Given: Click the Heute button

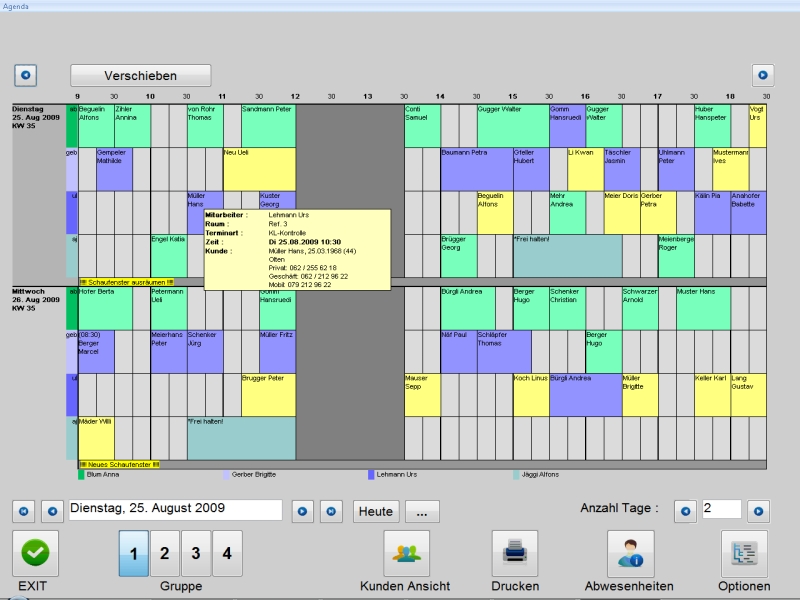Looking at the screenshot, I should pos(376,511).
